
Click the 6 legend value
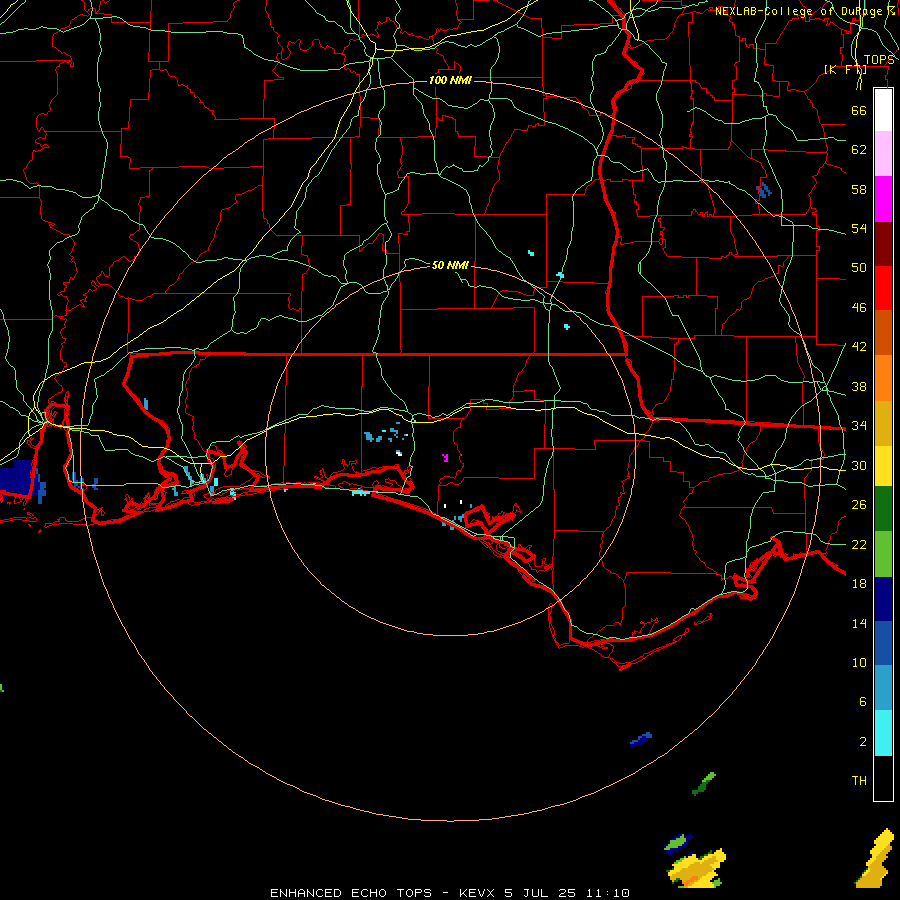point(863,701)
